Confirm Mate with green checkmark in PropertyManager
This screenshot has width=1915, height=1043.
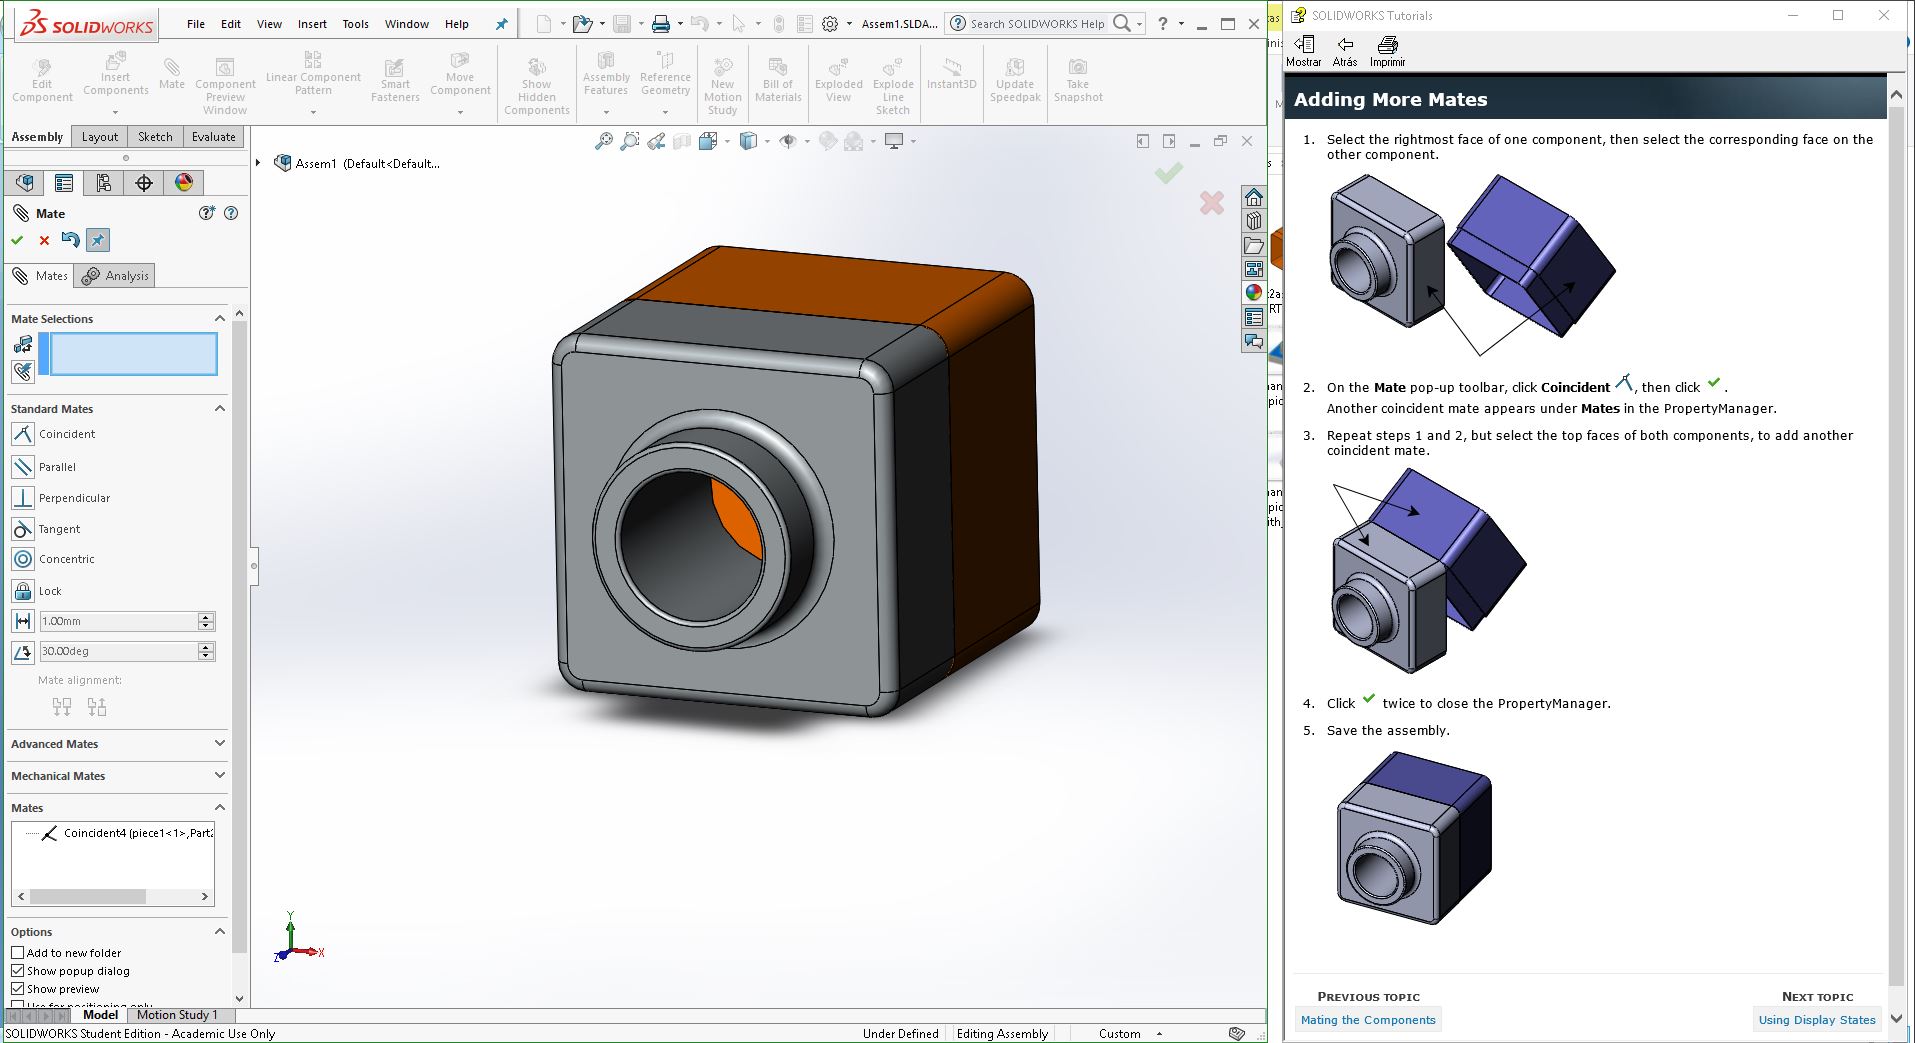click(17, 240)
